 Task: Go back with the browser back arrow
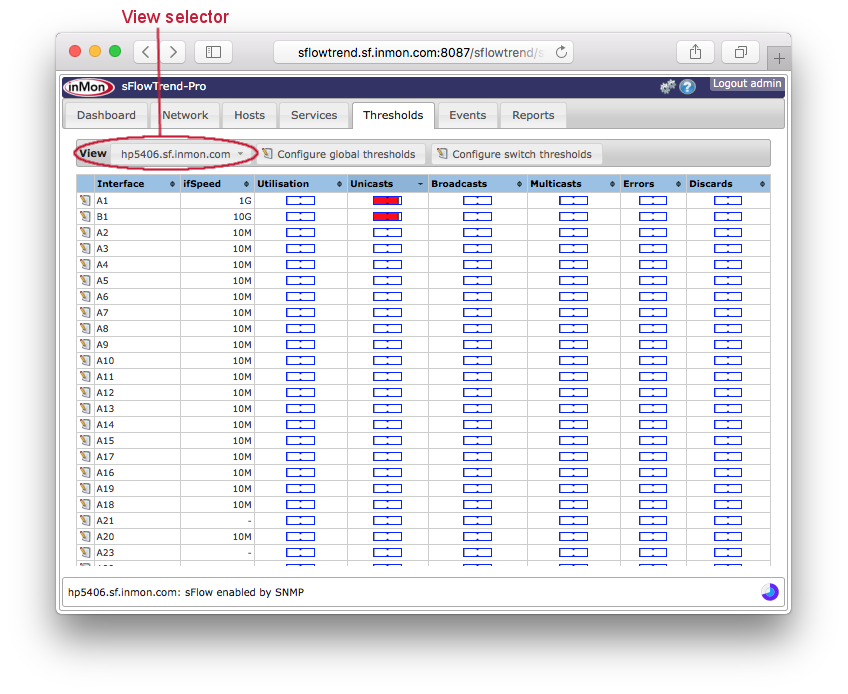[145, 52]
